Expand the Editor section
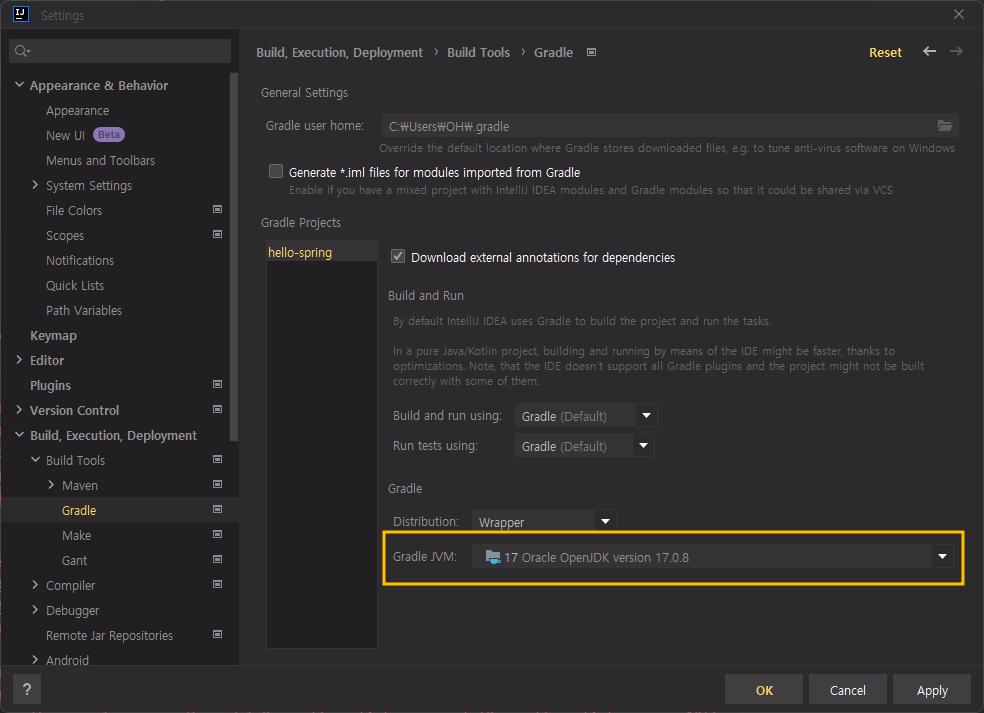 19,360
